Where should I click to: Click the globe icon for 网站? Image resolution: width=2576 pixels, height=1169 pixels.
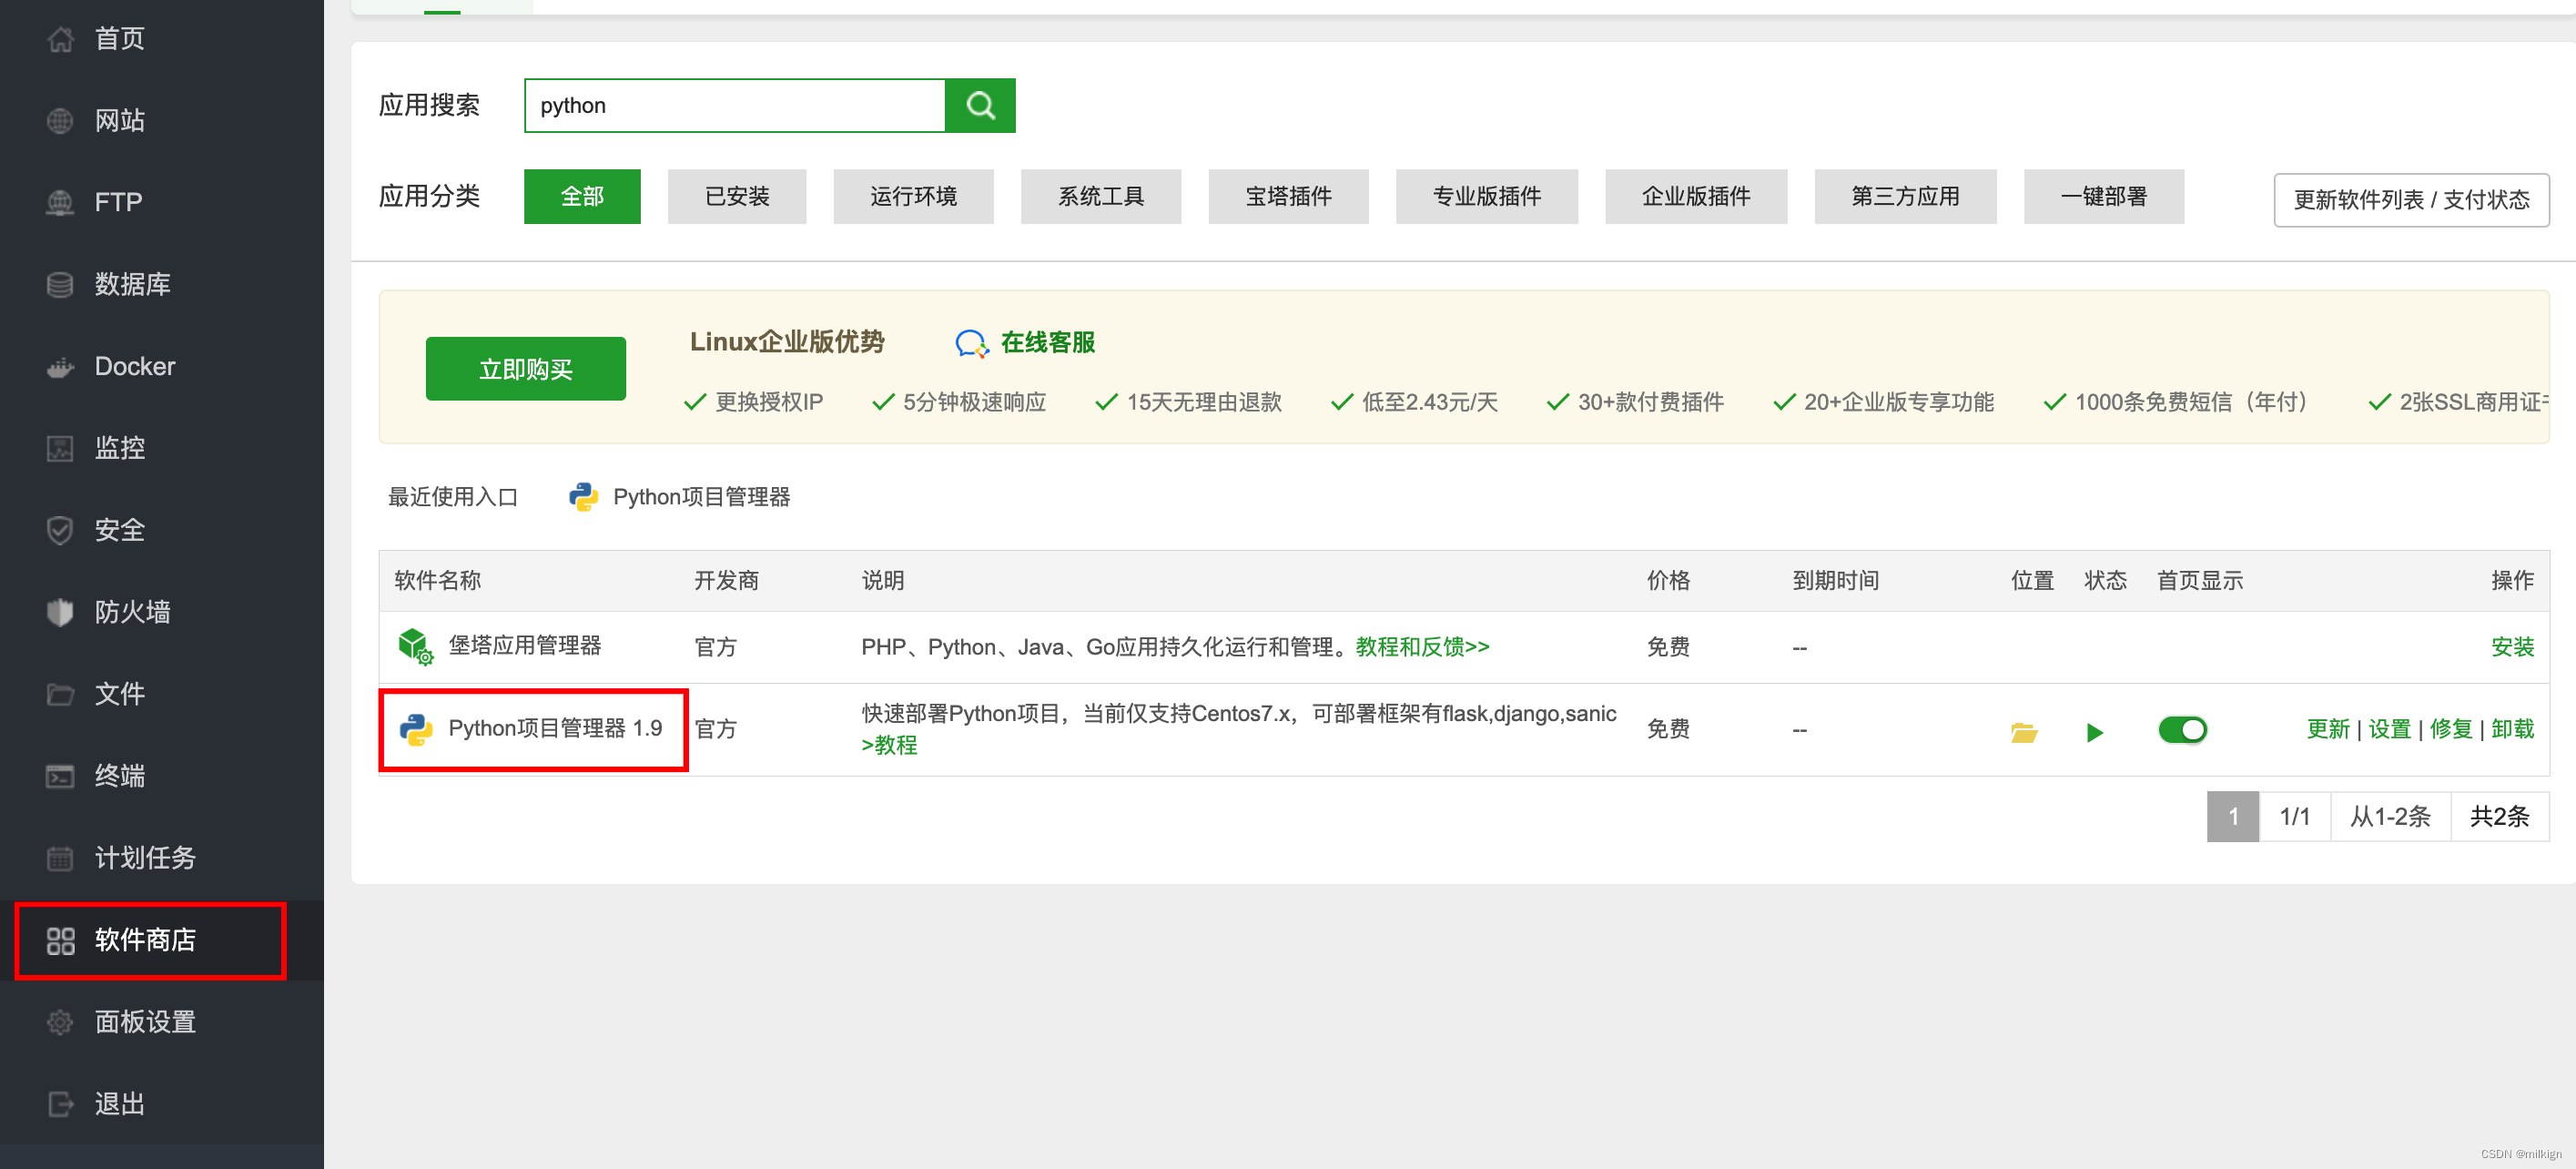[x=60, y=121]
